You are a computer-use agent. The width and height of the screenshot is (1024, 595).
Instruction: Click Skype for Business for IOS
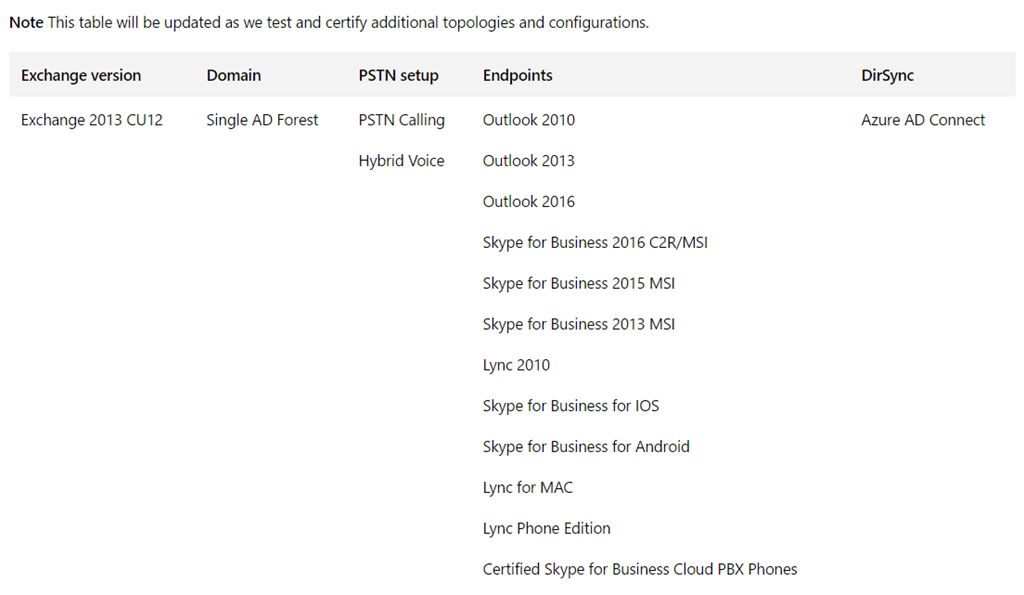tap(570, 406)
